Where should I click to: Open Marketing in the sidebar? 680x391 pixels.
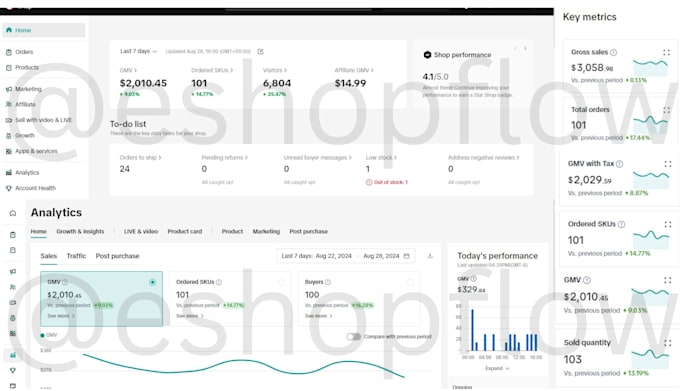24,89
